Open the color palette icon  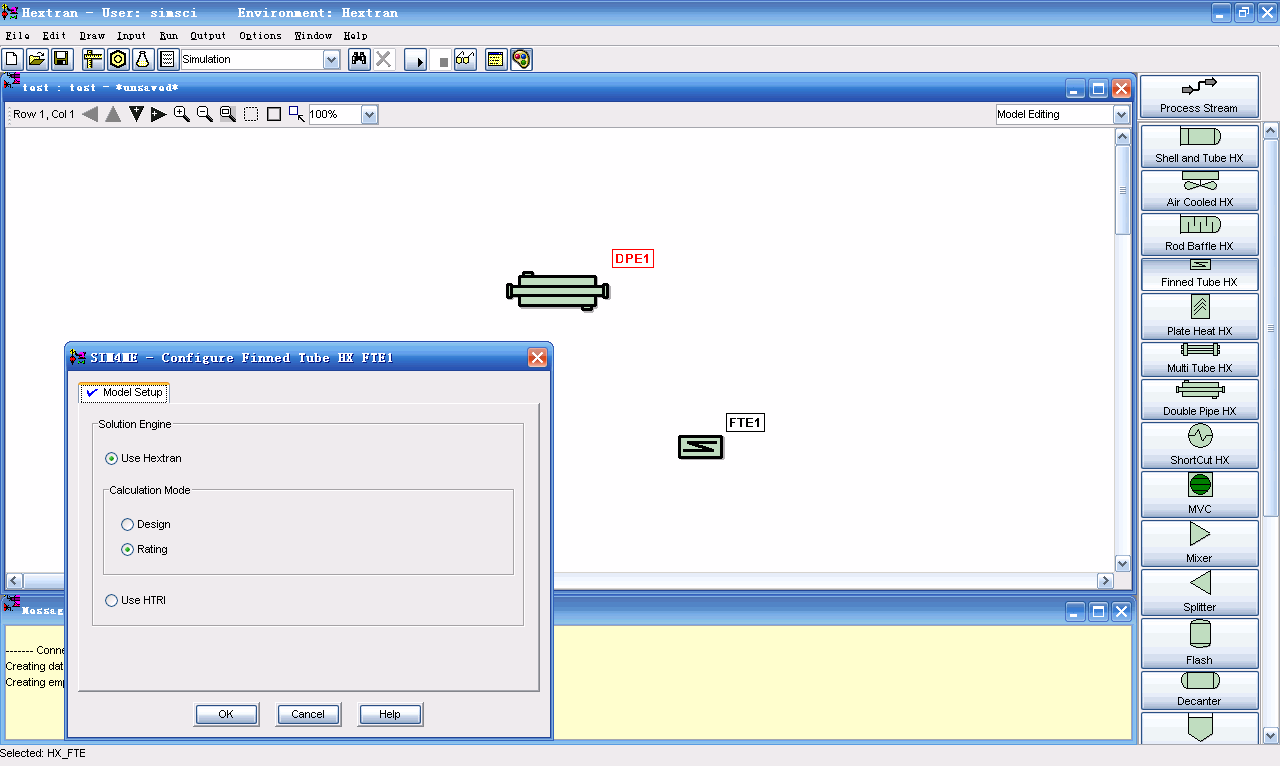coord(521,59)
